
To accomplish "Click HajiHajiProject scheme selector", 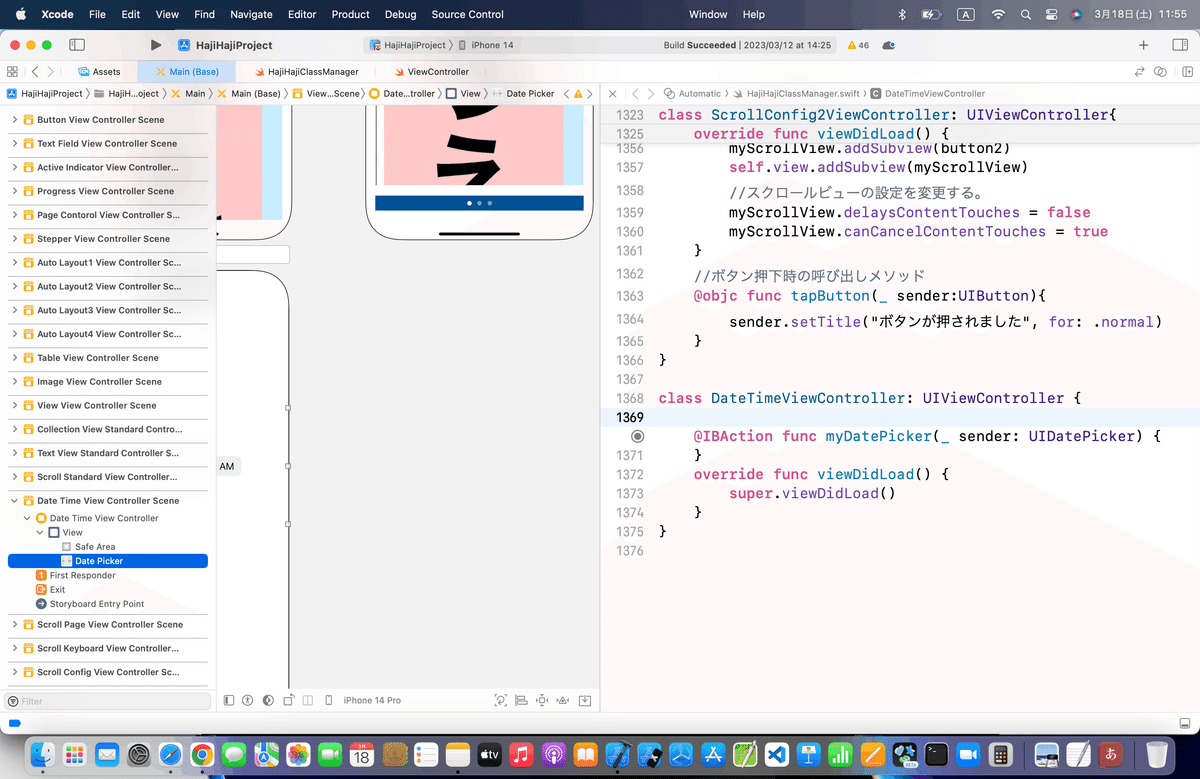I will pos(408,45).
